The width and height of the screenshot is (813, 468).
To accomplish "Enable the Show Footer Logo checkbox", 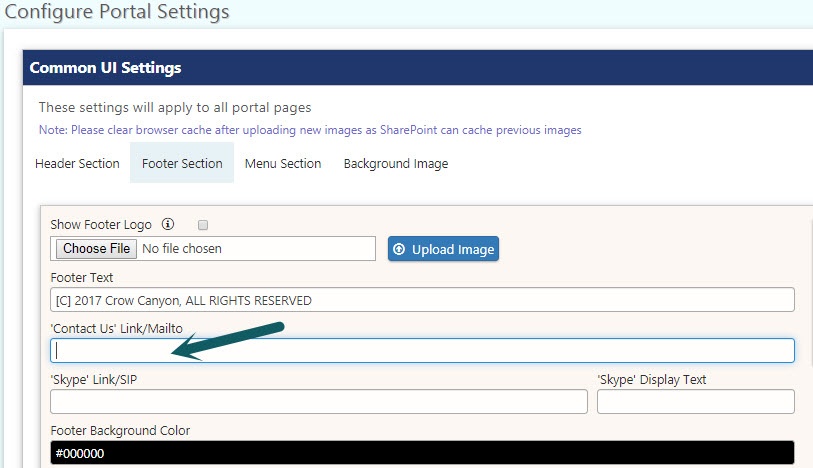I will [203, 224].
